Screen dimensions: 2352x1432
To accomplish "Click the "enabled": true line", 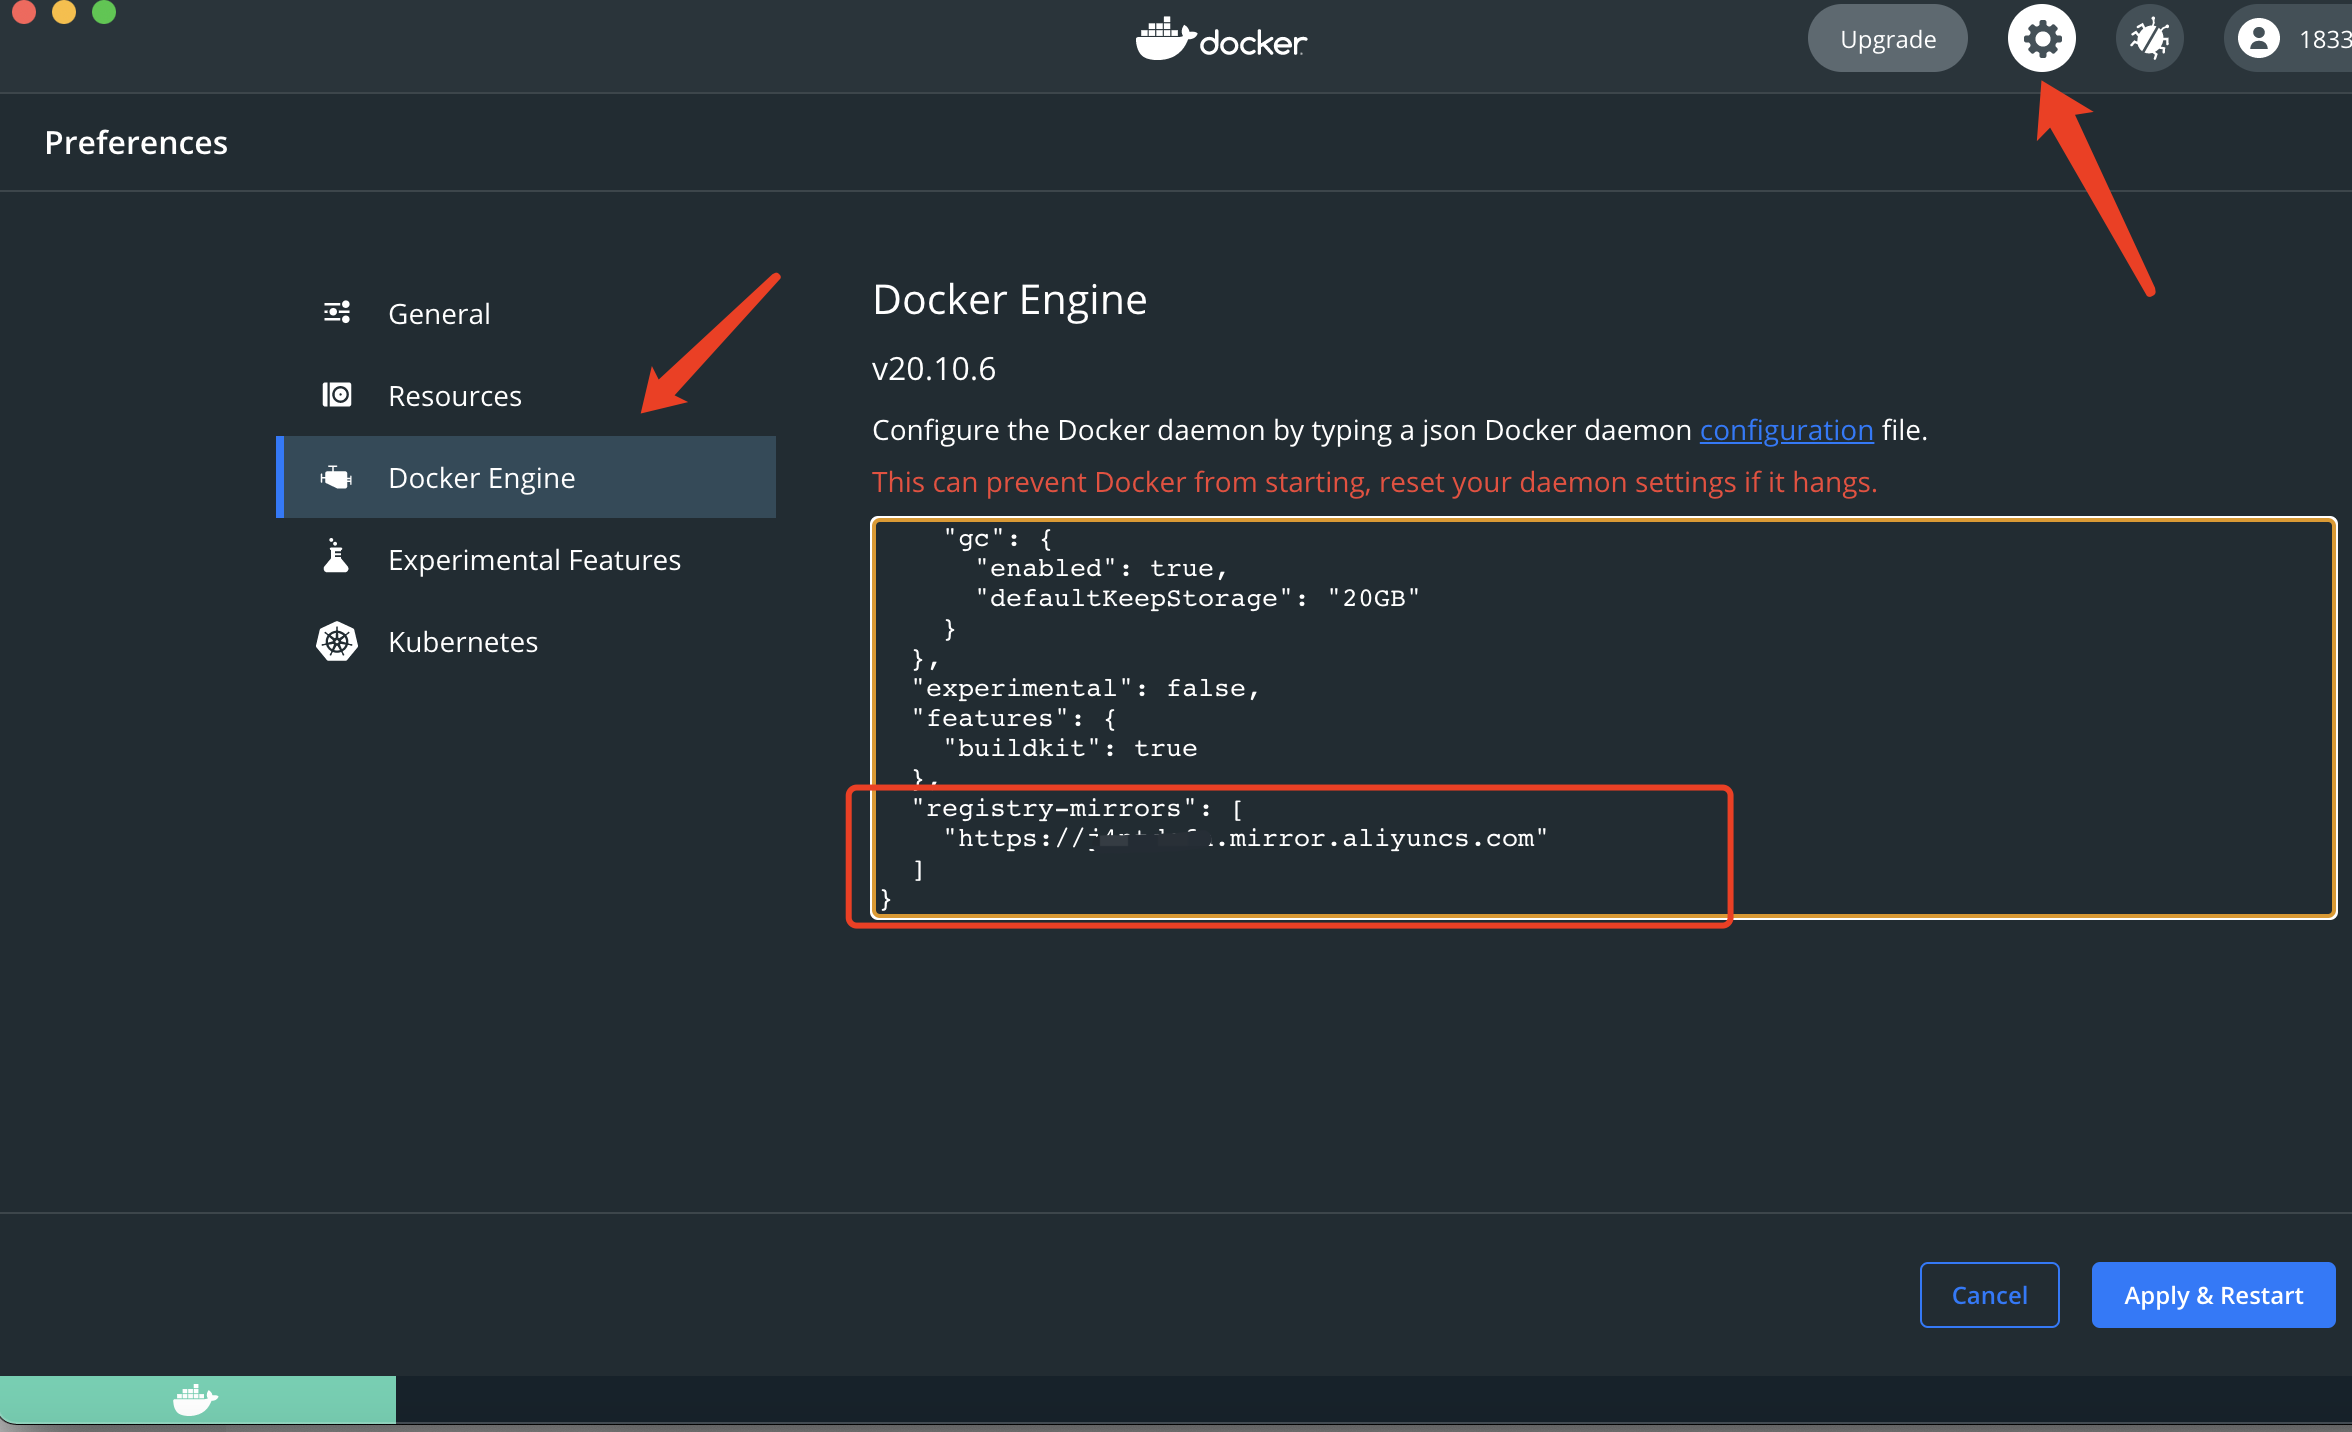I will 1101,568.
